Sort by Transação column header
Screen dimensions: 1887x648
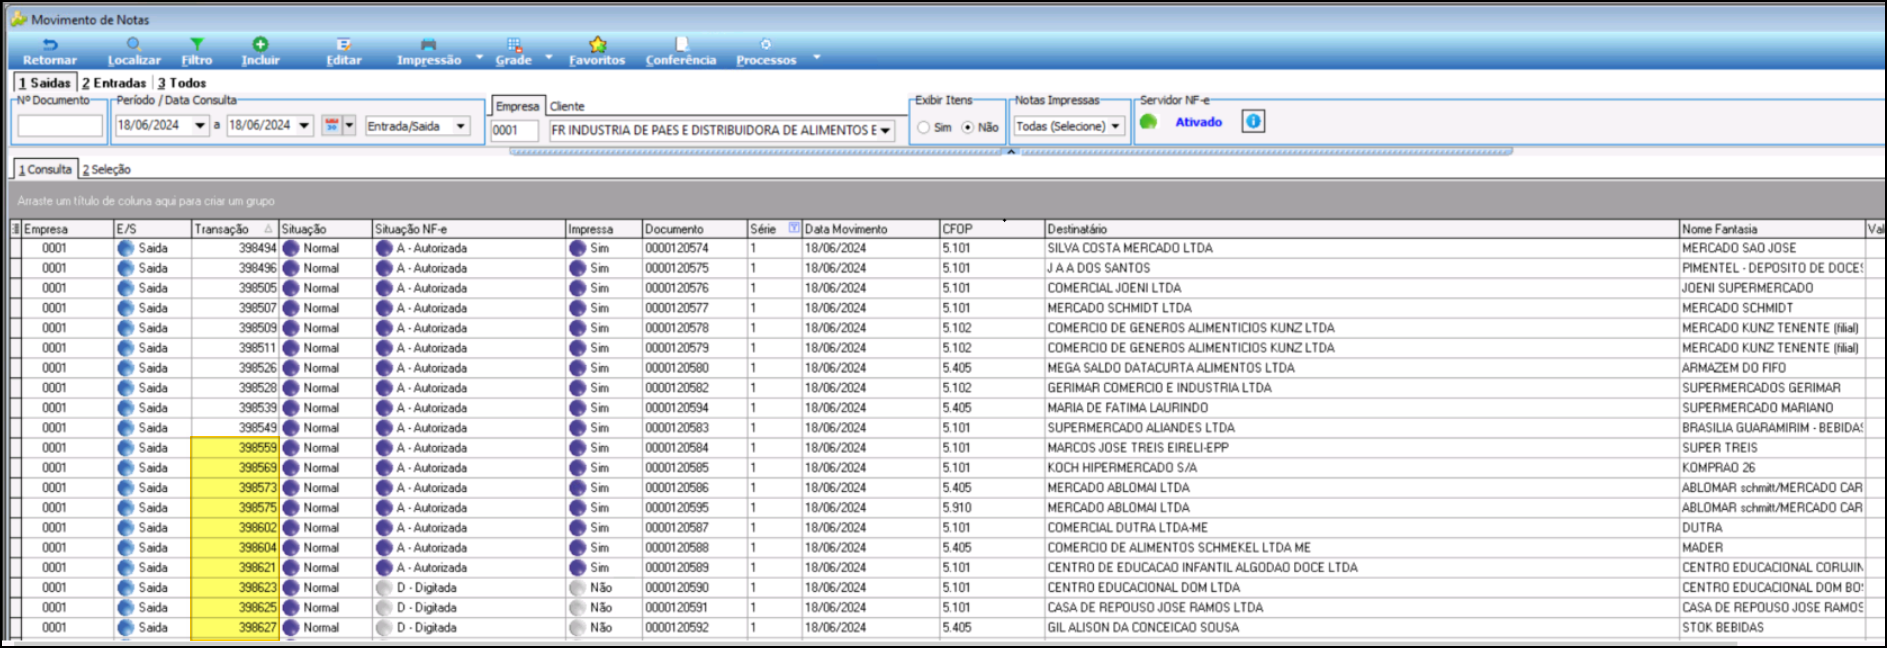(234, 229)
